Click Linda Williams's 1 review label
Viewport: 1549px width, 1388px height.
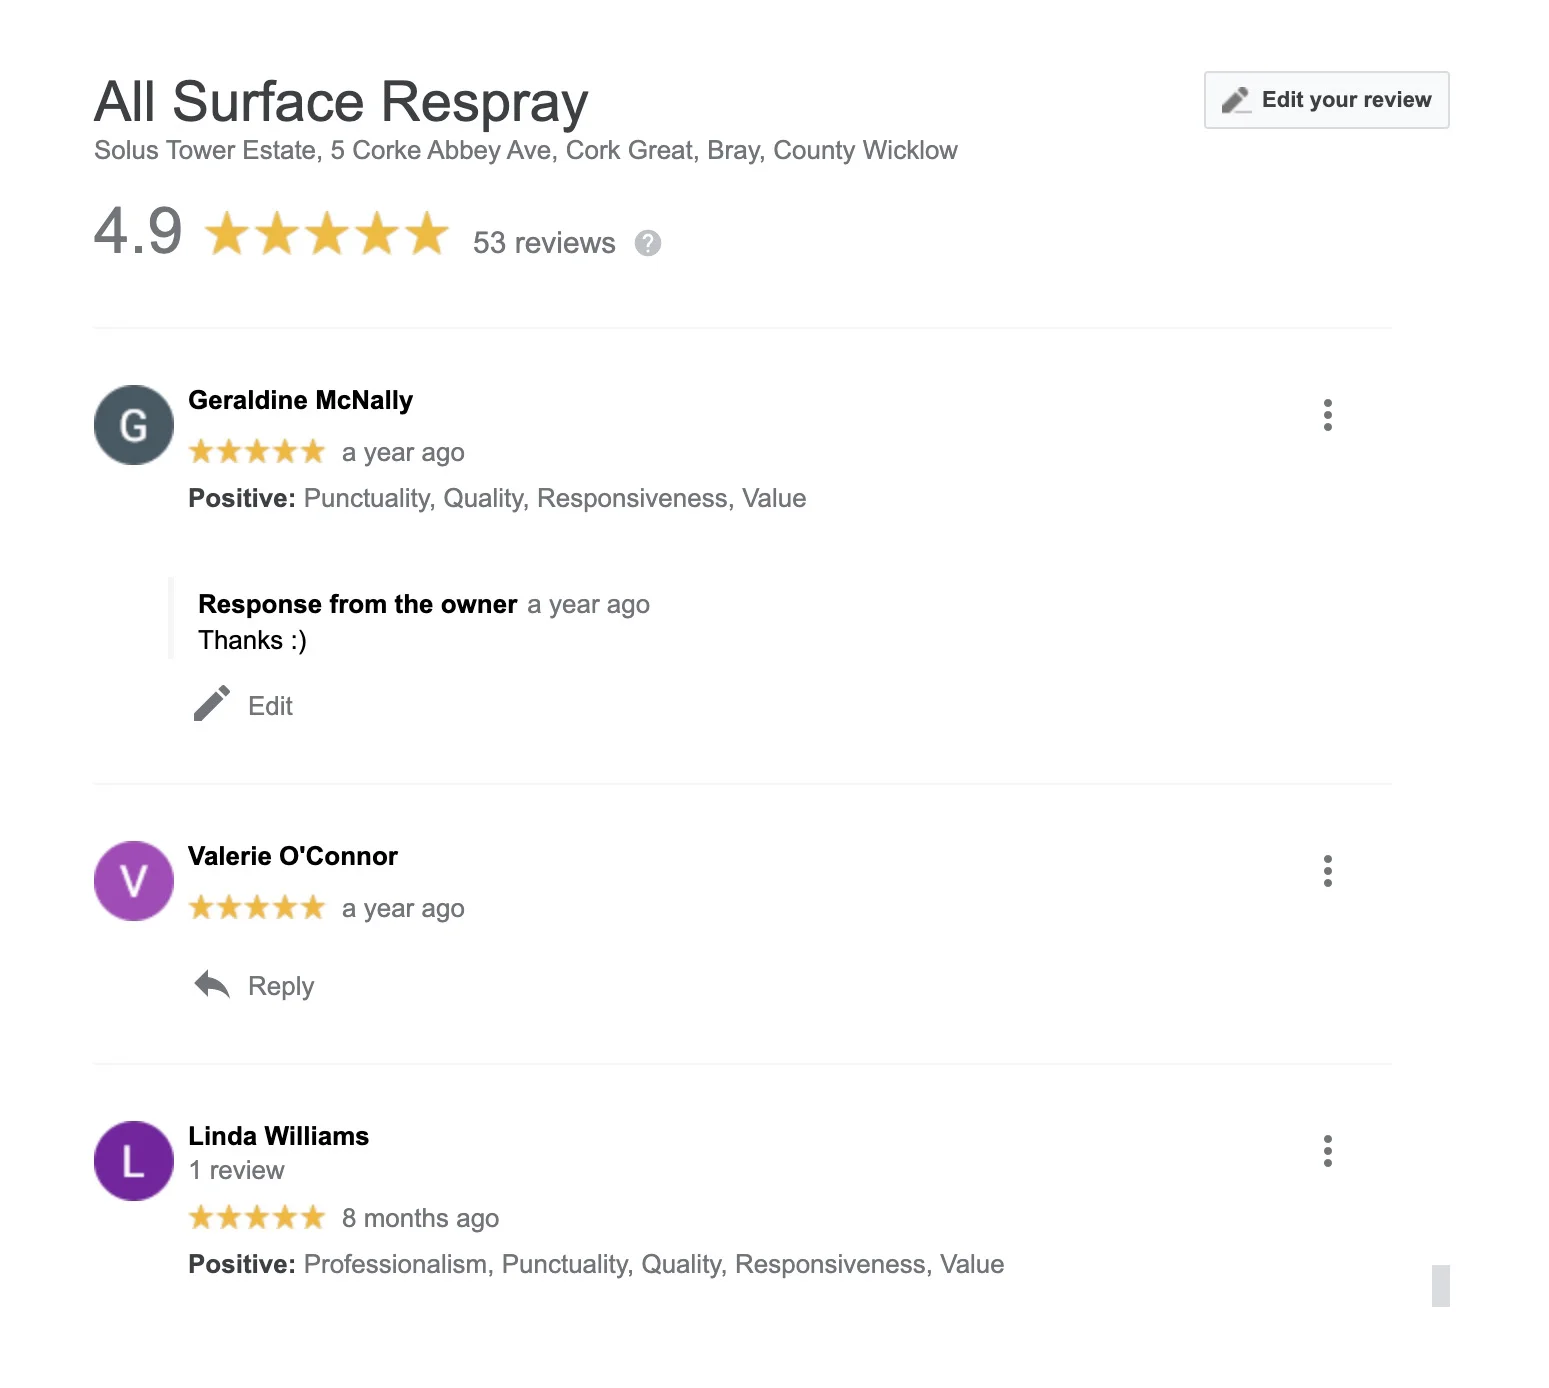click(237, 1170)
